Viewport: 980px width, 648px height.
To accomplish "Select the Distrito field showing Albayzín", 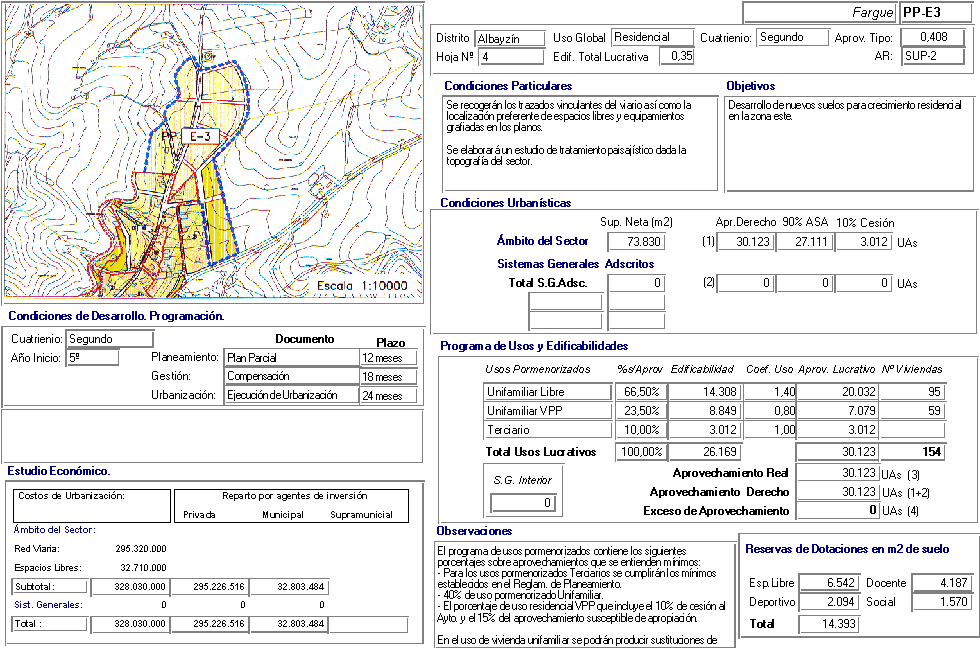I will [510, 38].
